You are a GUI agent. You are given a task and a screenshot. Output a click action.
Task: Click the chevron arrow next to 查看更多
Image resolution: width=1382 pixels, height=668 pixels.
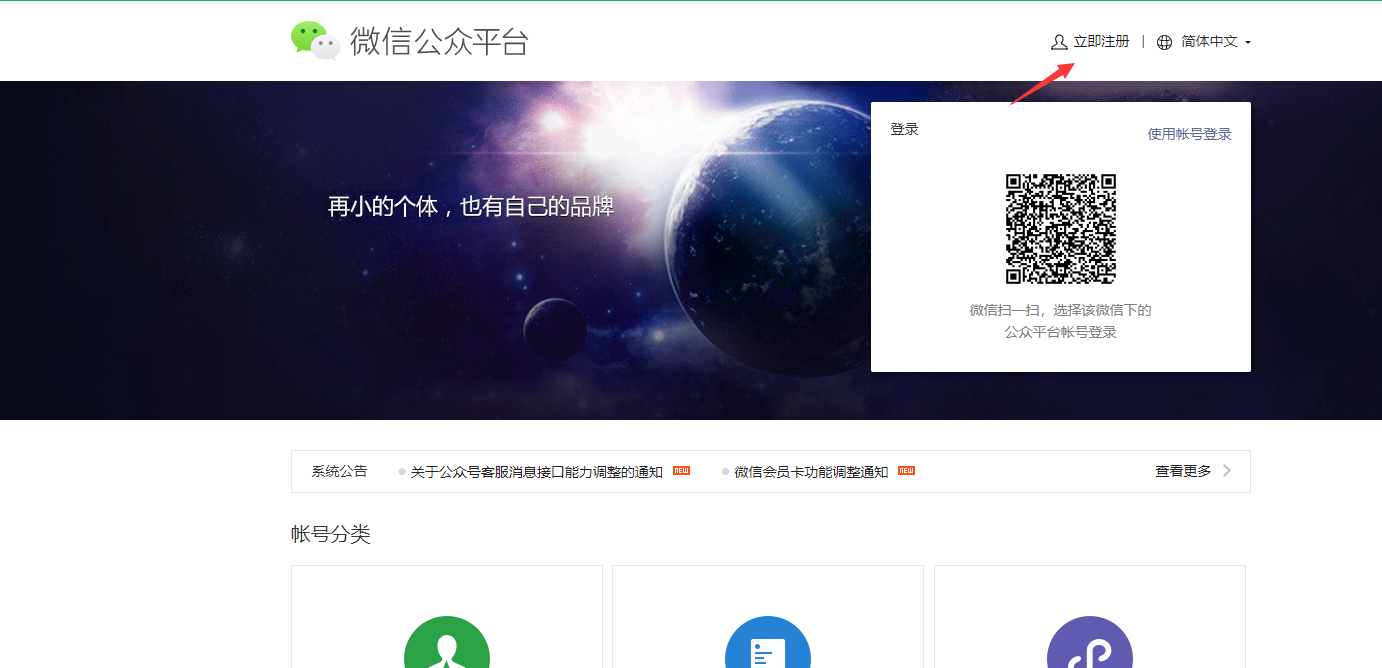(x=1227, y=471)
